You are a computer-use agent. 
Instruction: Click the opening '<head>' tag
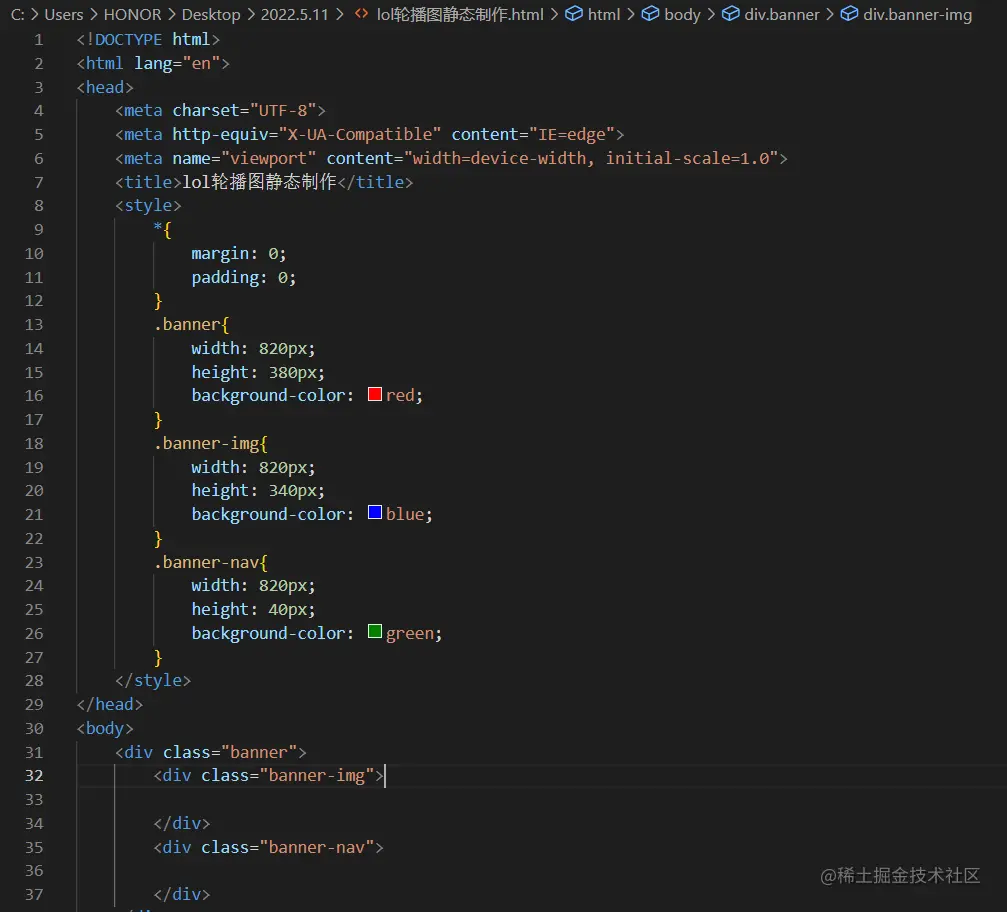coord(105,87)
